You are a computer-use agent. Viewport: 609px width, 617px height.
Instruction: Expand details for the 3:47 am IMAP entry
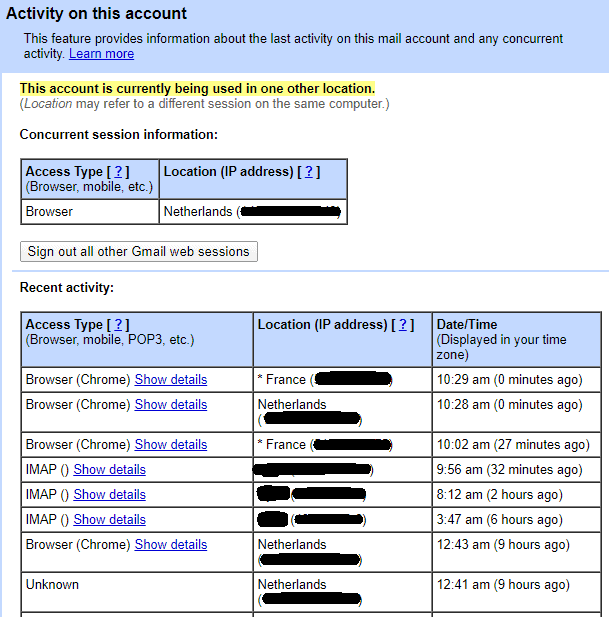109,520
